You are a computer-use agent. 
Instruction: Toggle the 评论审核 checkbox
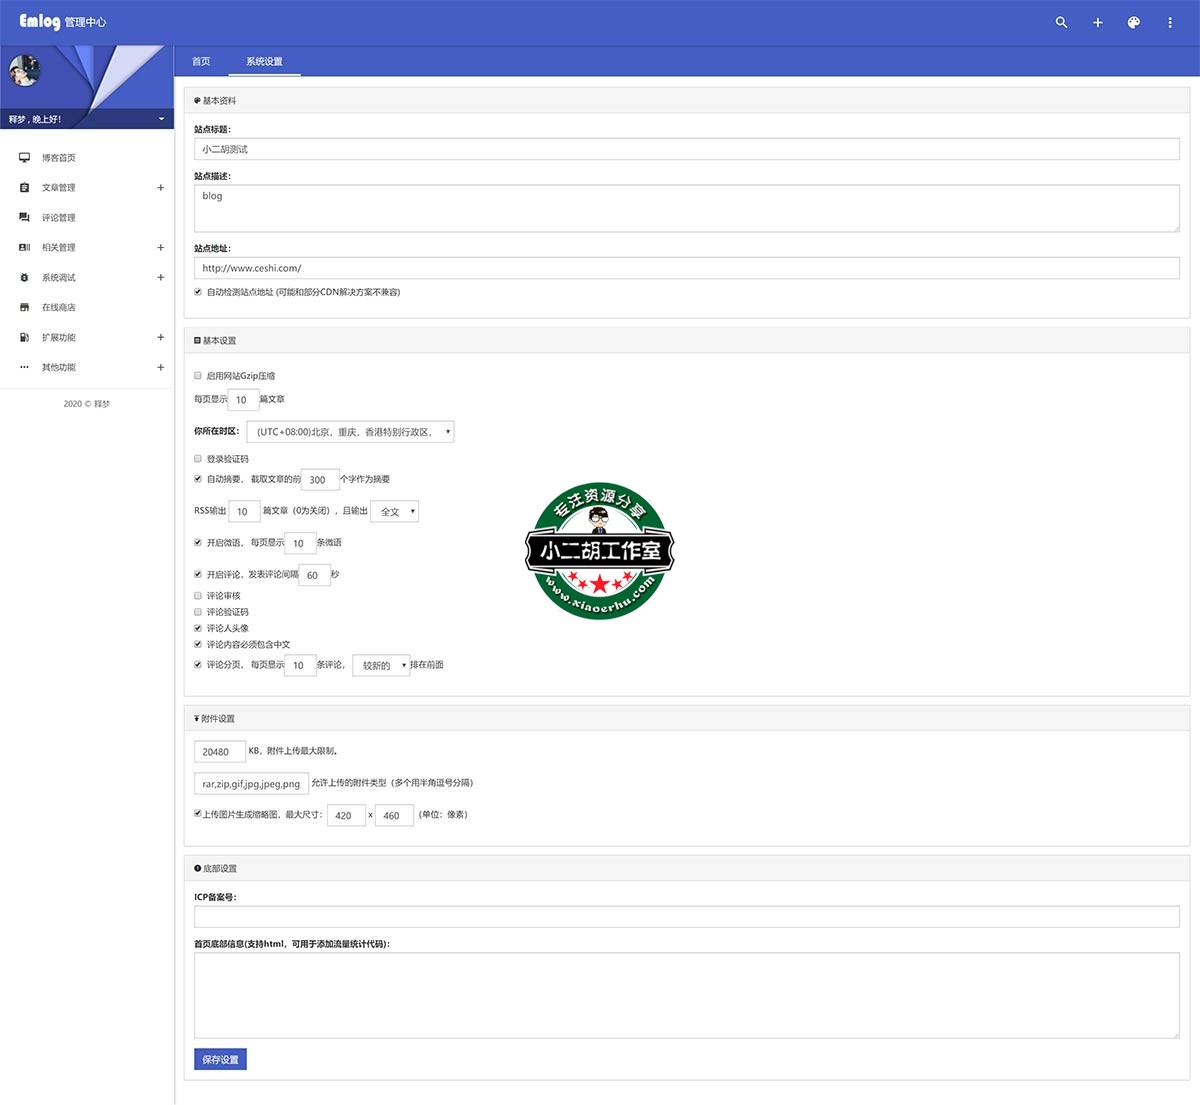click(198, 596)
